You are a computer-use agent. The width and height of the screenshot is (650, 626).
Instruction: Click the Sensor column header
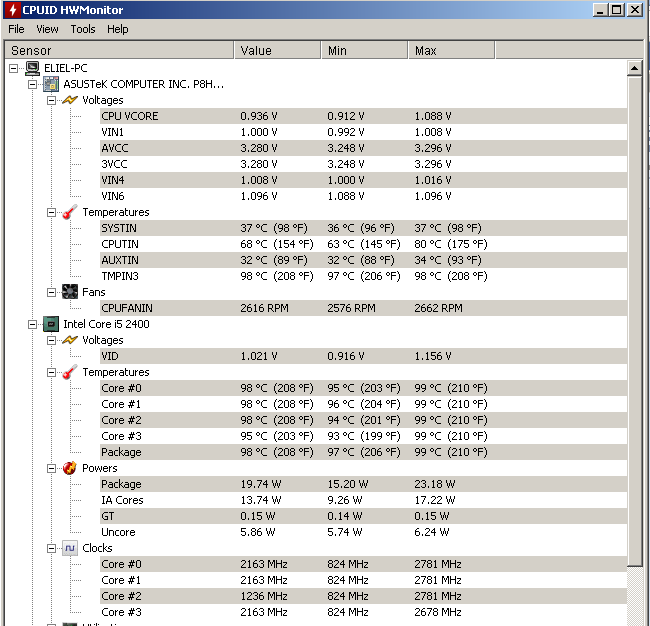click(119, 50)
